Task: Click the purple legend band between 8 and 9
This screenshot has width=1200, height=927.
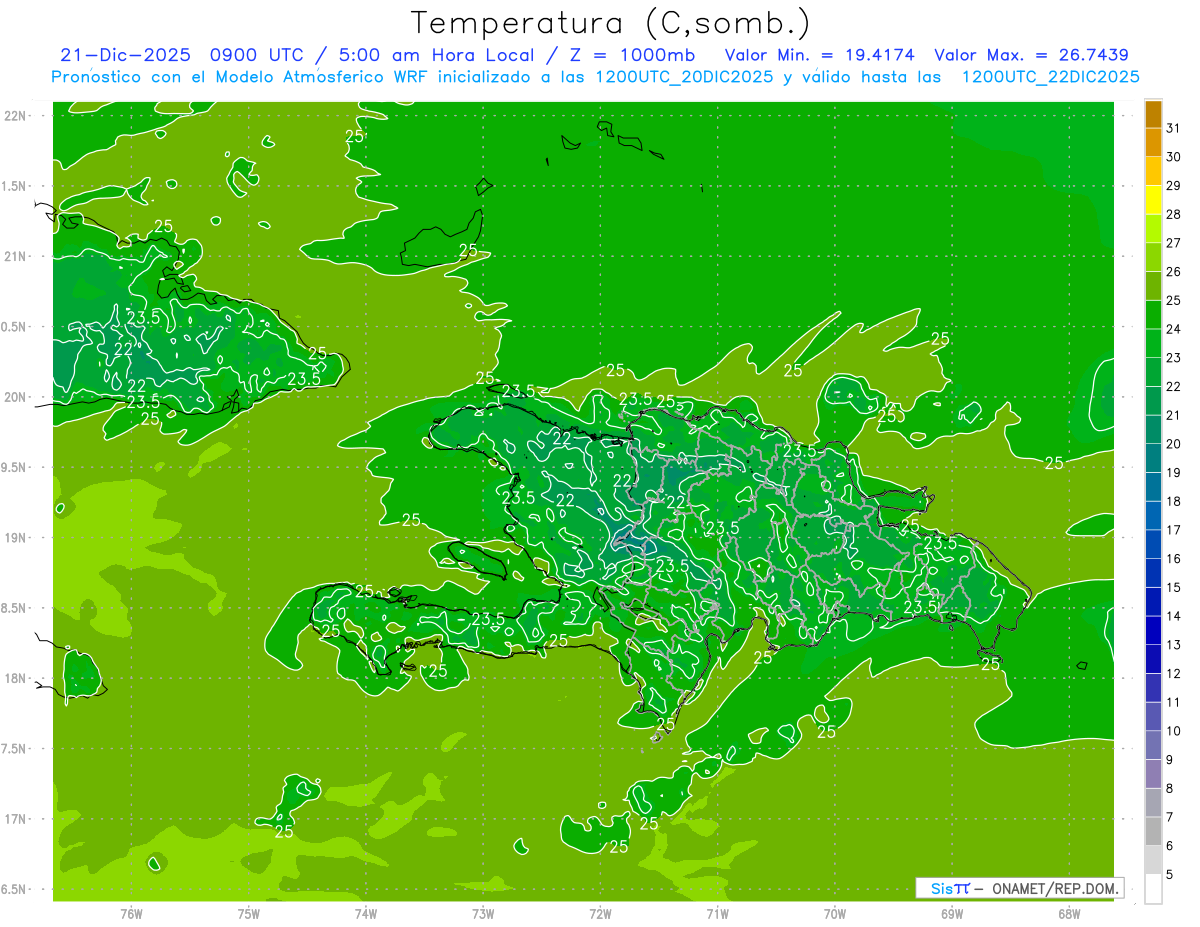Action: (x=1153, y=774)
